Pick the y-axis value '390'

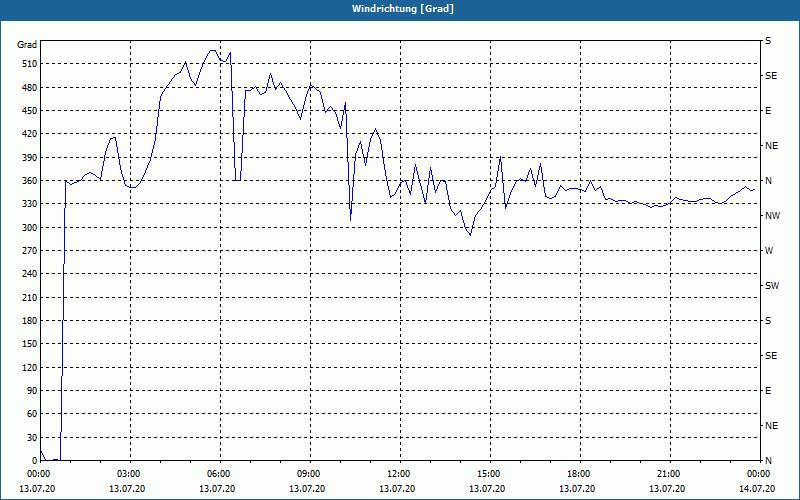click(30, 158)
